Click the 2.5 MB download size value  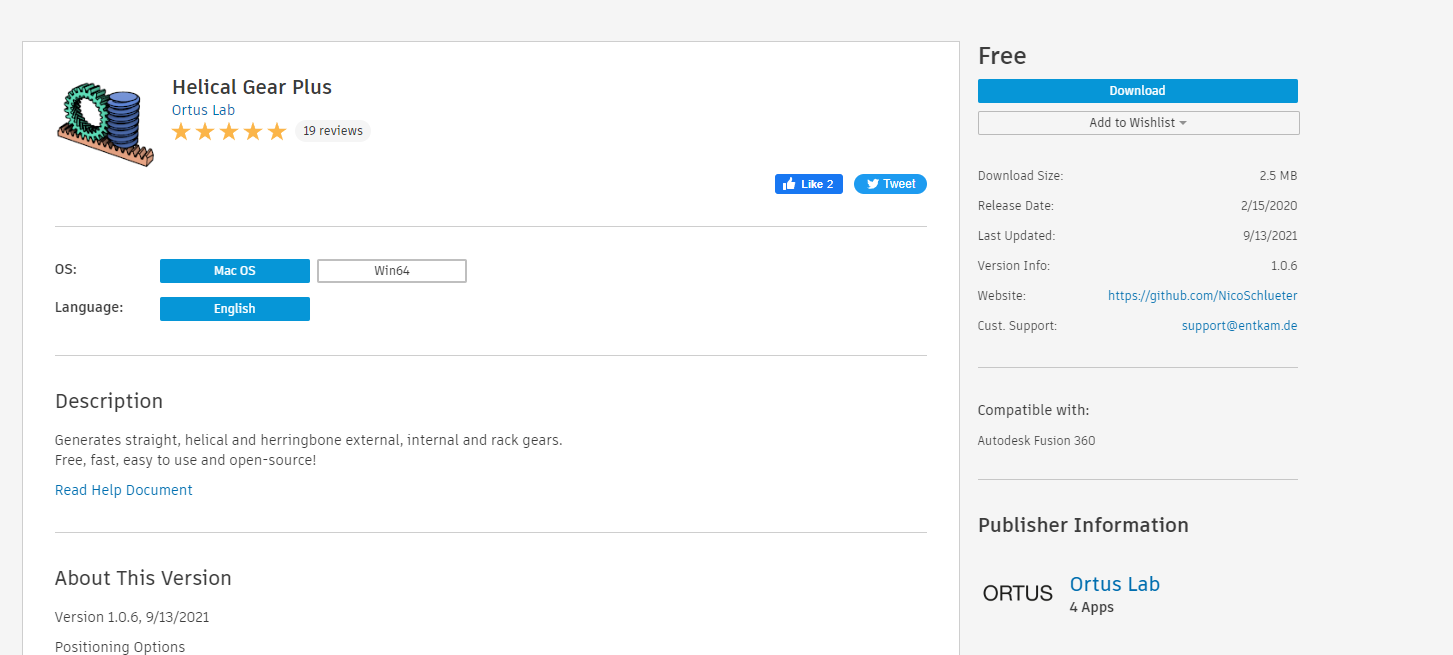[1278, 176]
